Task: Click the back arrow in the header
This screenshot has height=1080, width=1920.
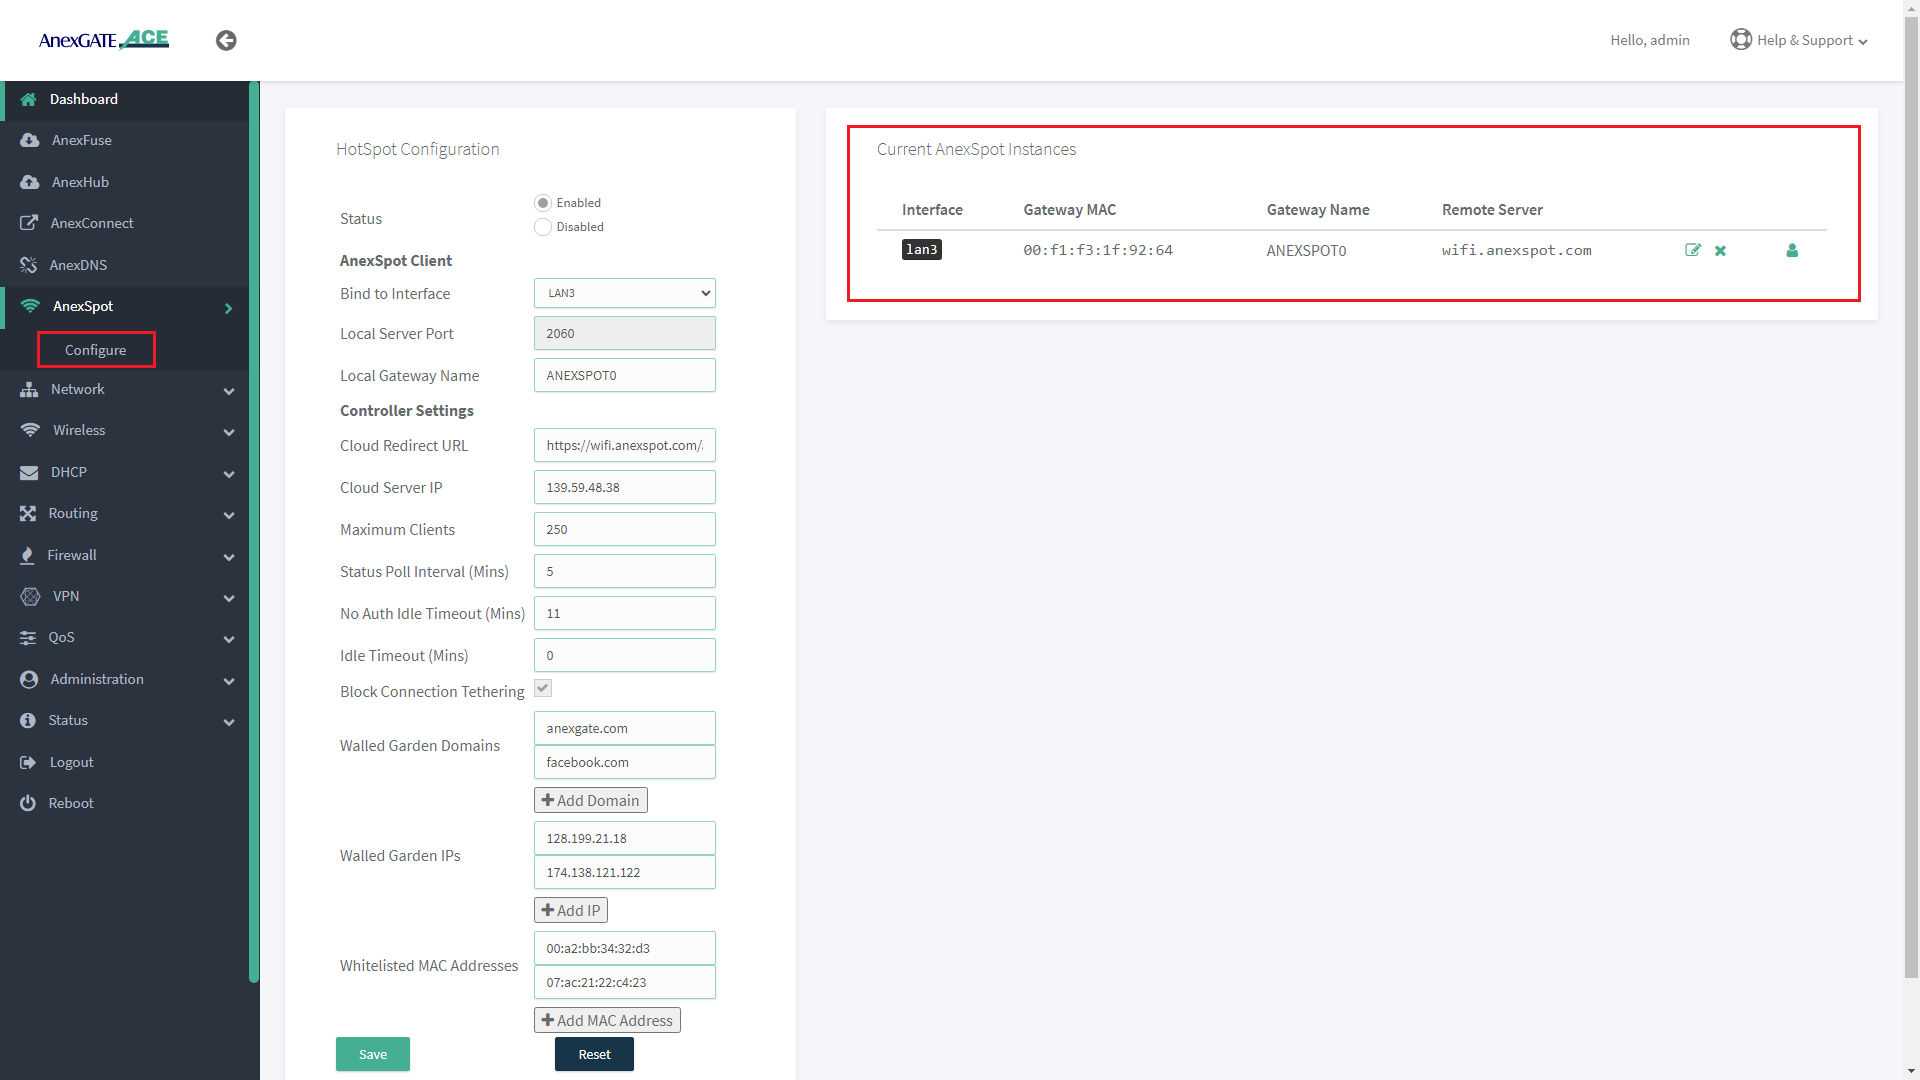Action: 226,40
